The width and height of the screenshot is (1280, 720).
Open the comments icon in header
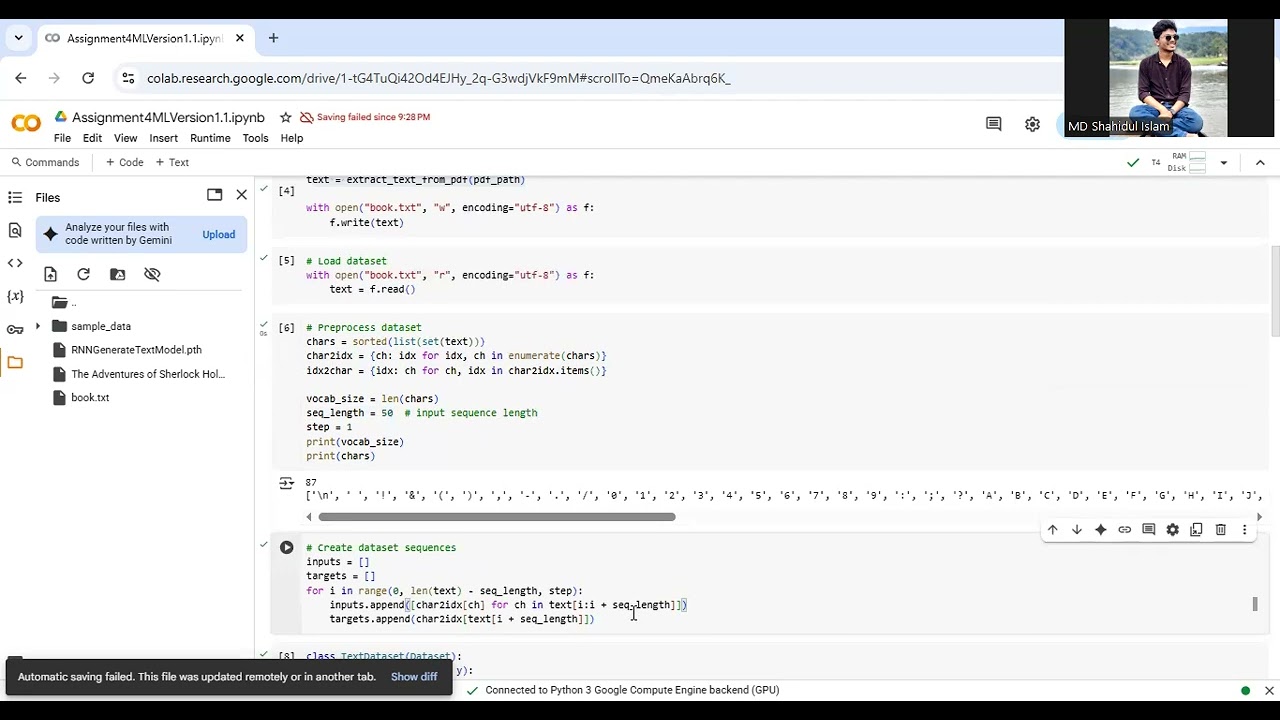tap(993, 124)
